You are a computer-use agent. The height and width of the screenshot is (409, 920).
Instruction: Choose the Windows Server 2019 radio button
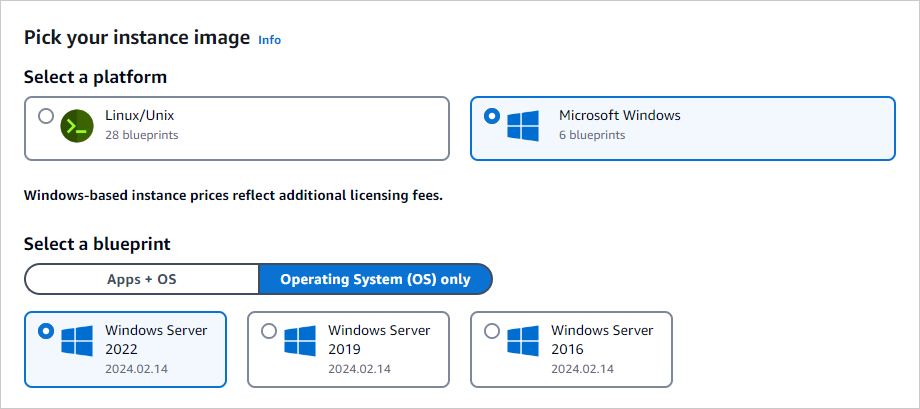269,331
